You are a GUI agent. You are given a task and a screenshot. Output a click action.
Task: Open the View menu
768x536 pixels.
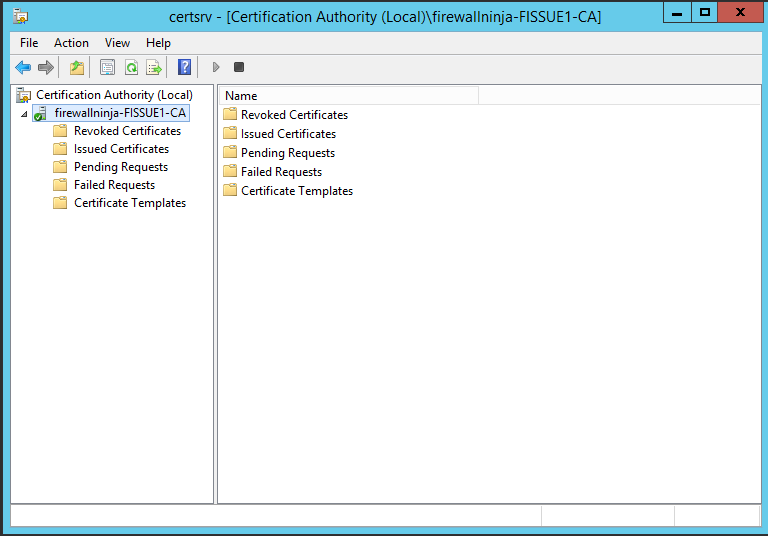point(117,43)
